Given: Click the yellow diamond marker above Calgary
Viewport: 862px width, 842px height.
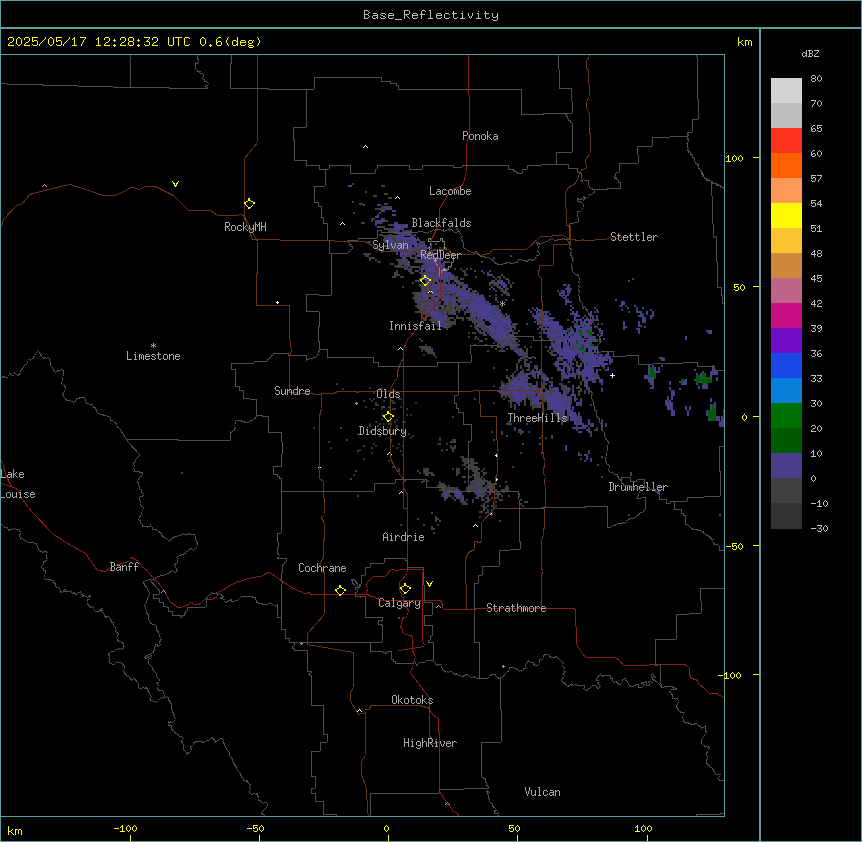Looking at the screenshot, I should [405, 589].
